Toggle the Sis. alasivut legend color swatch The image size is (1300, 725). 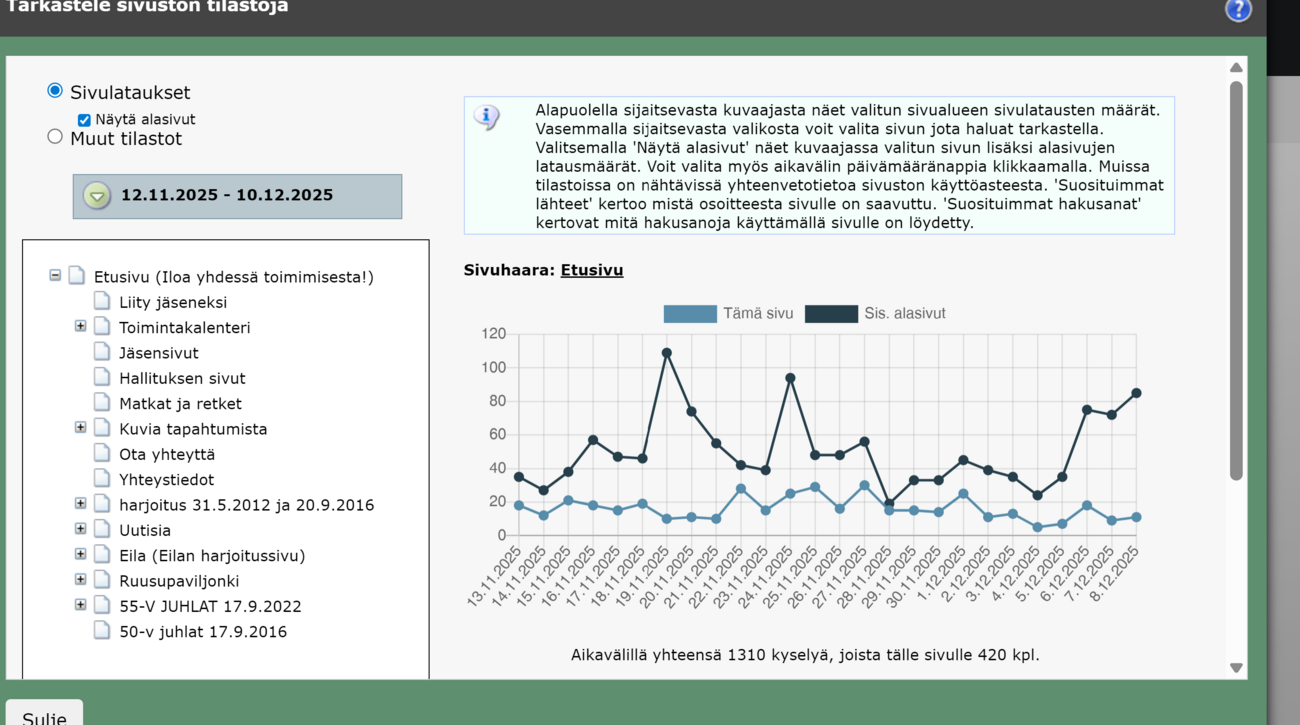832,314
